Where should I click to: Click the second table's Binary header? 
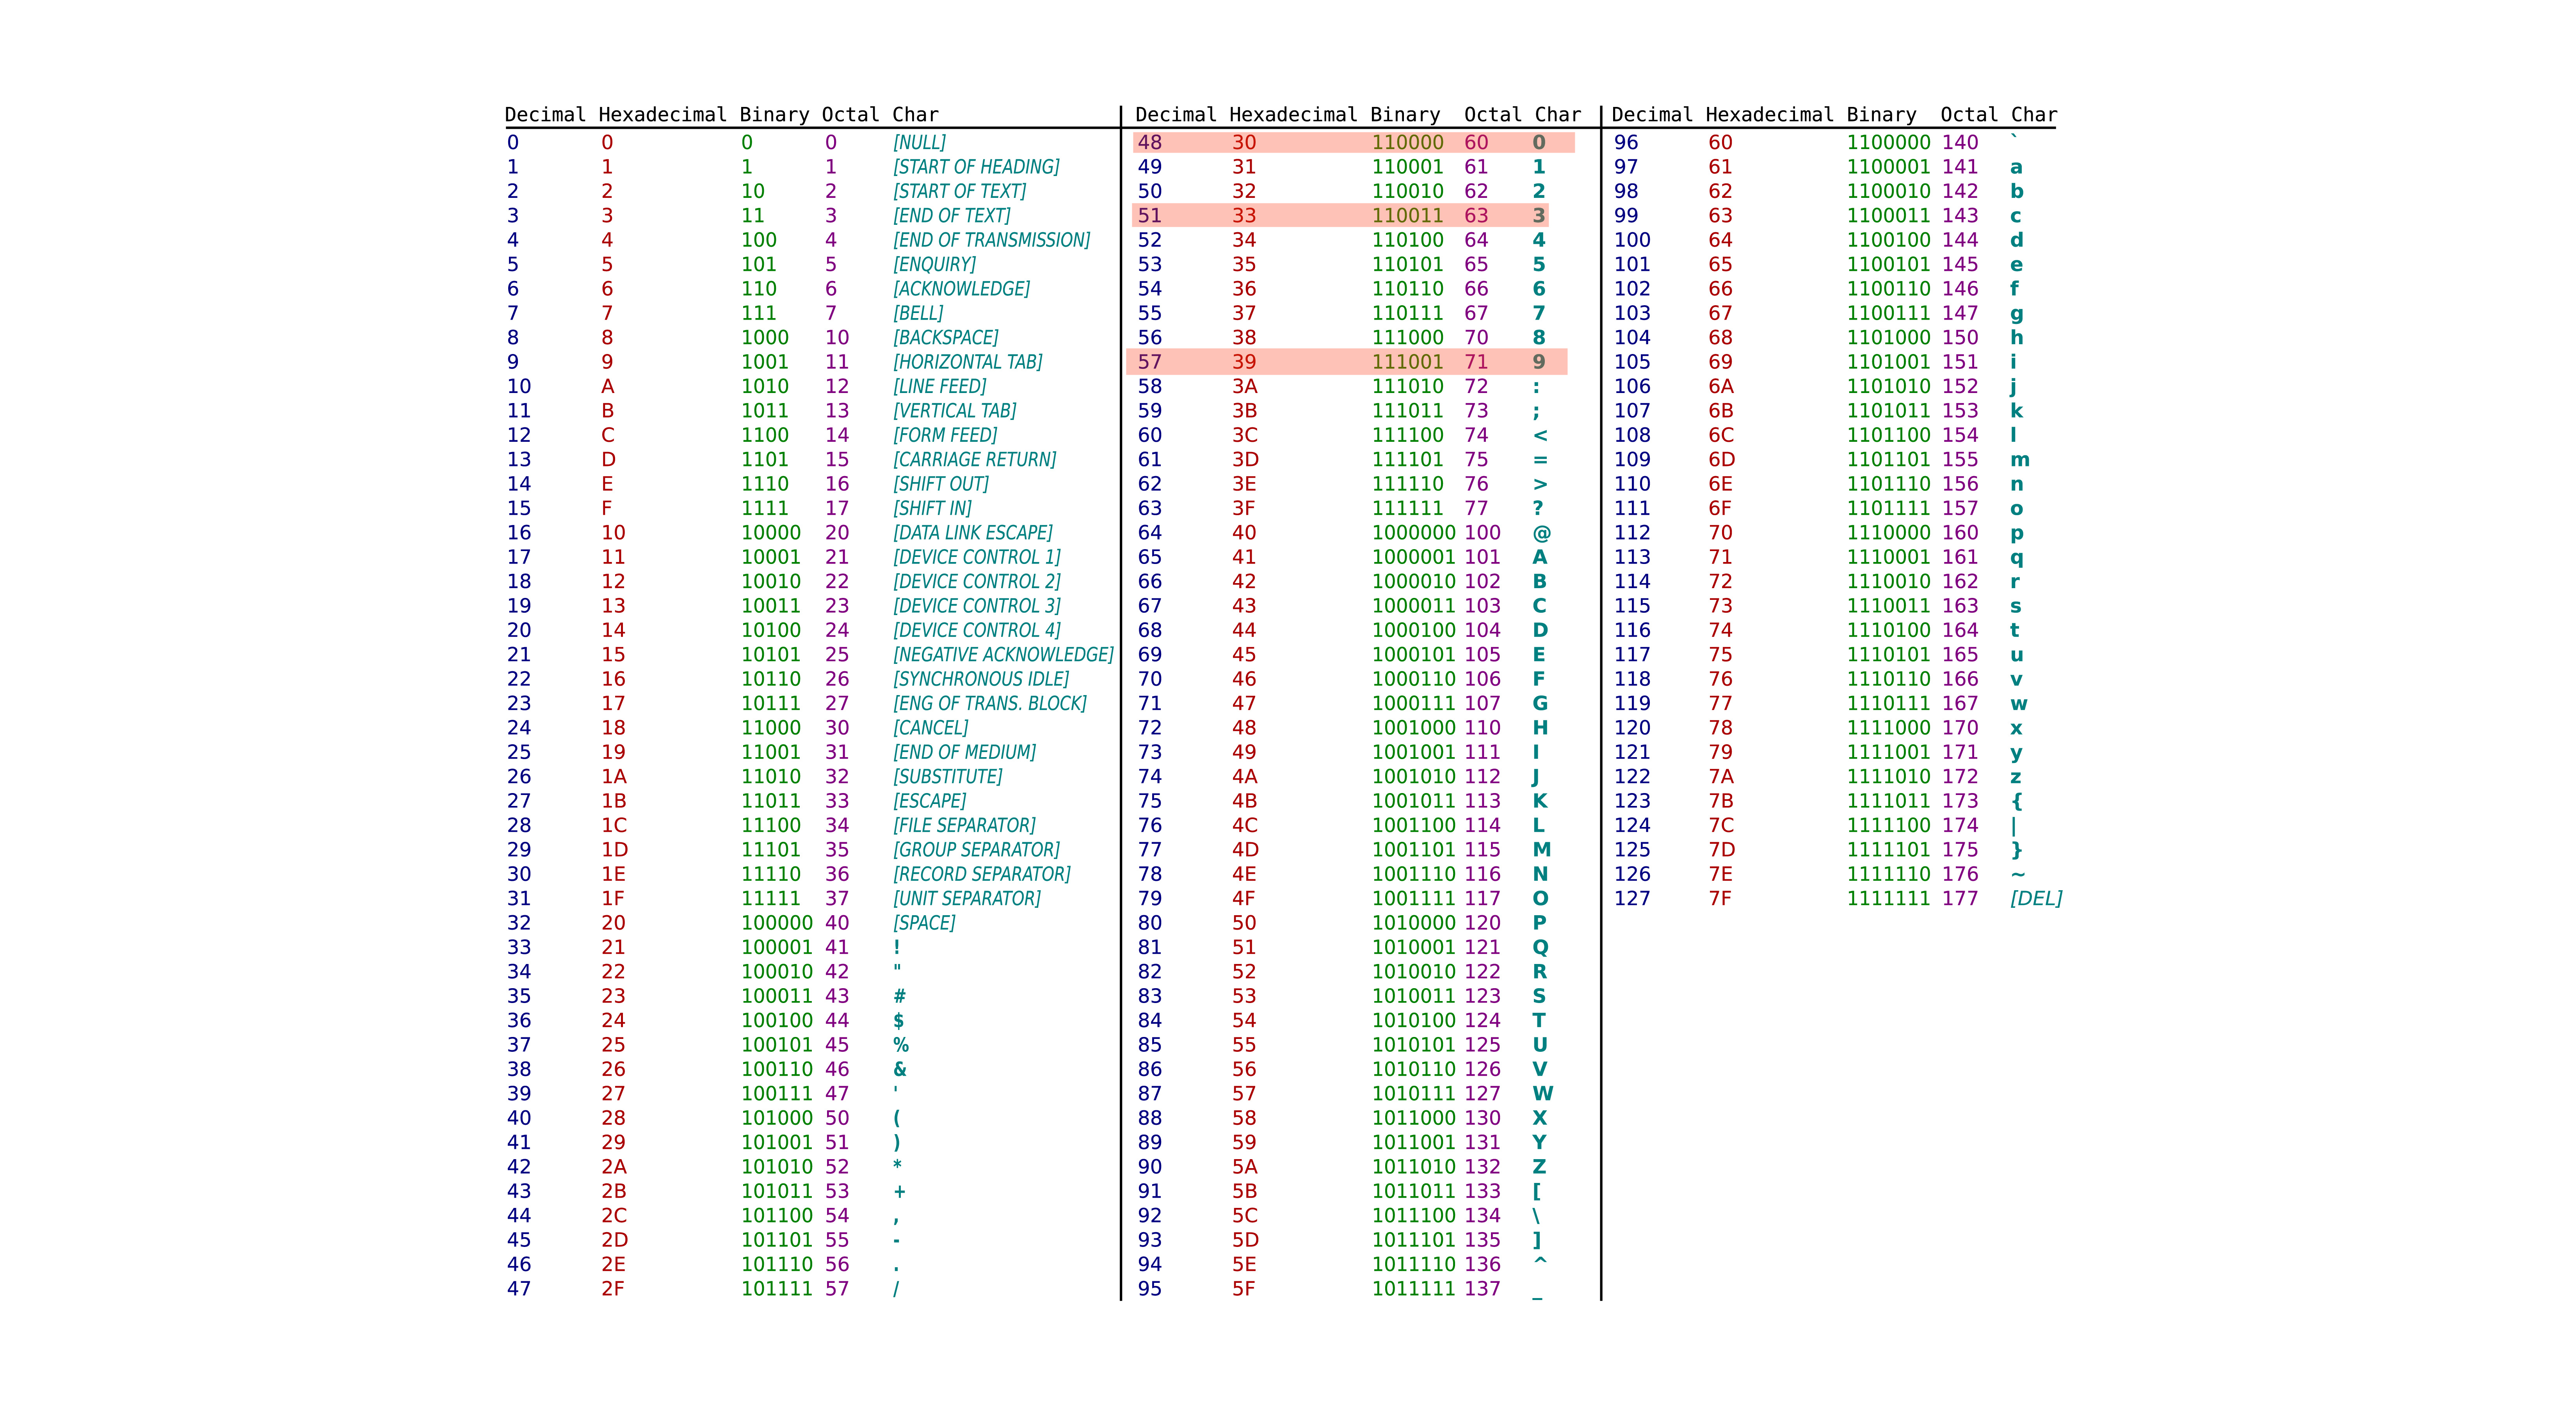coord(1405,115)
